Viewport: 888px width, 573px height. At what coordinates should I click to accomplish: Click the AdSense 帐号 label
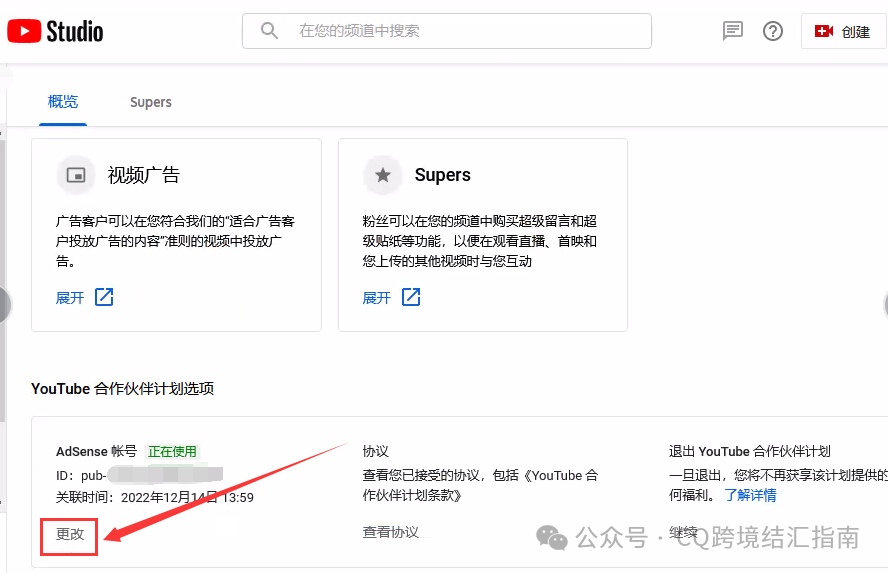[96, 451]
